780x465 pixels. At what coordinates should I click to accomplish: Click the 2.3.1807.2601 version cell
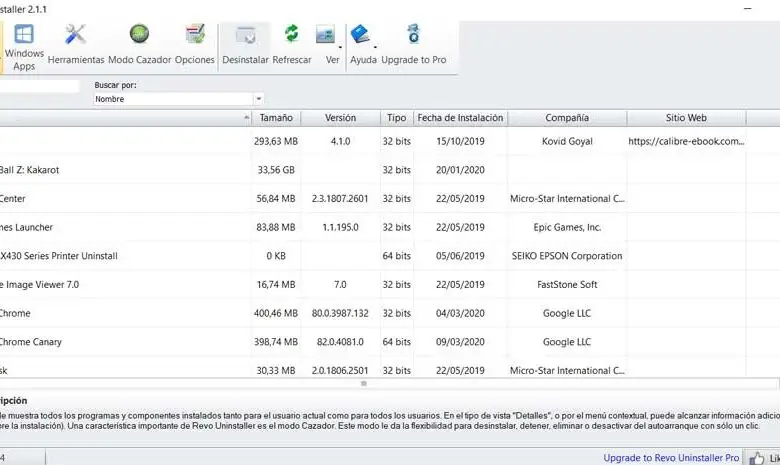click(x=340, y=198)
